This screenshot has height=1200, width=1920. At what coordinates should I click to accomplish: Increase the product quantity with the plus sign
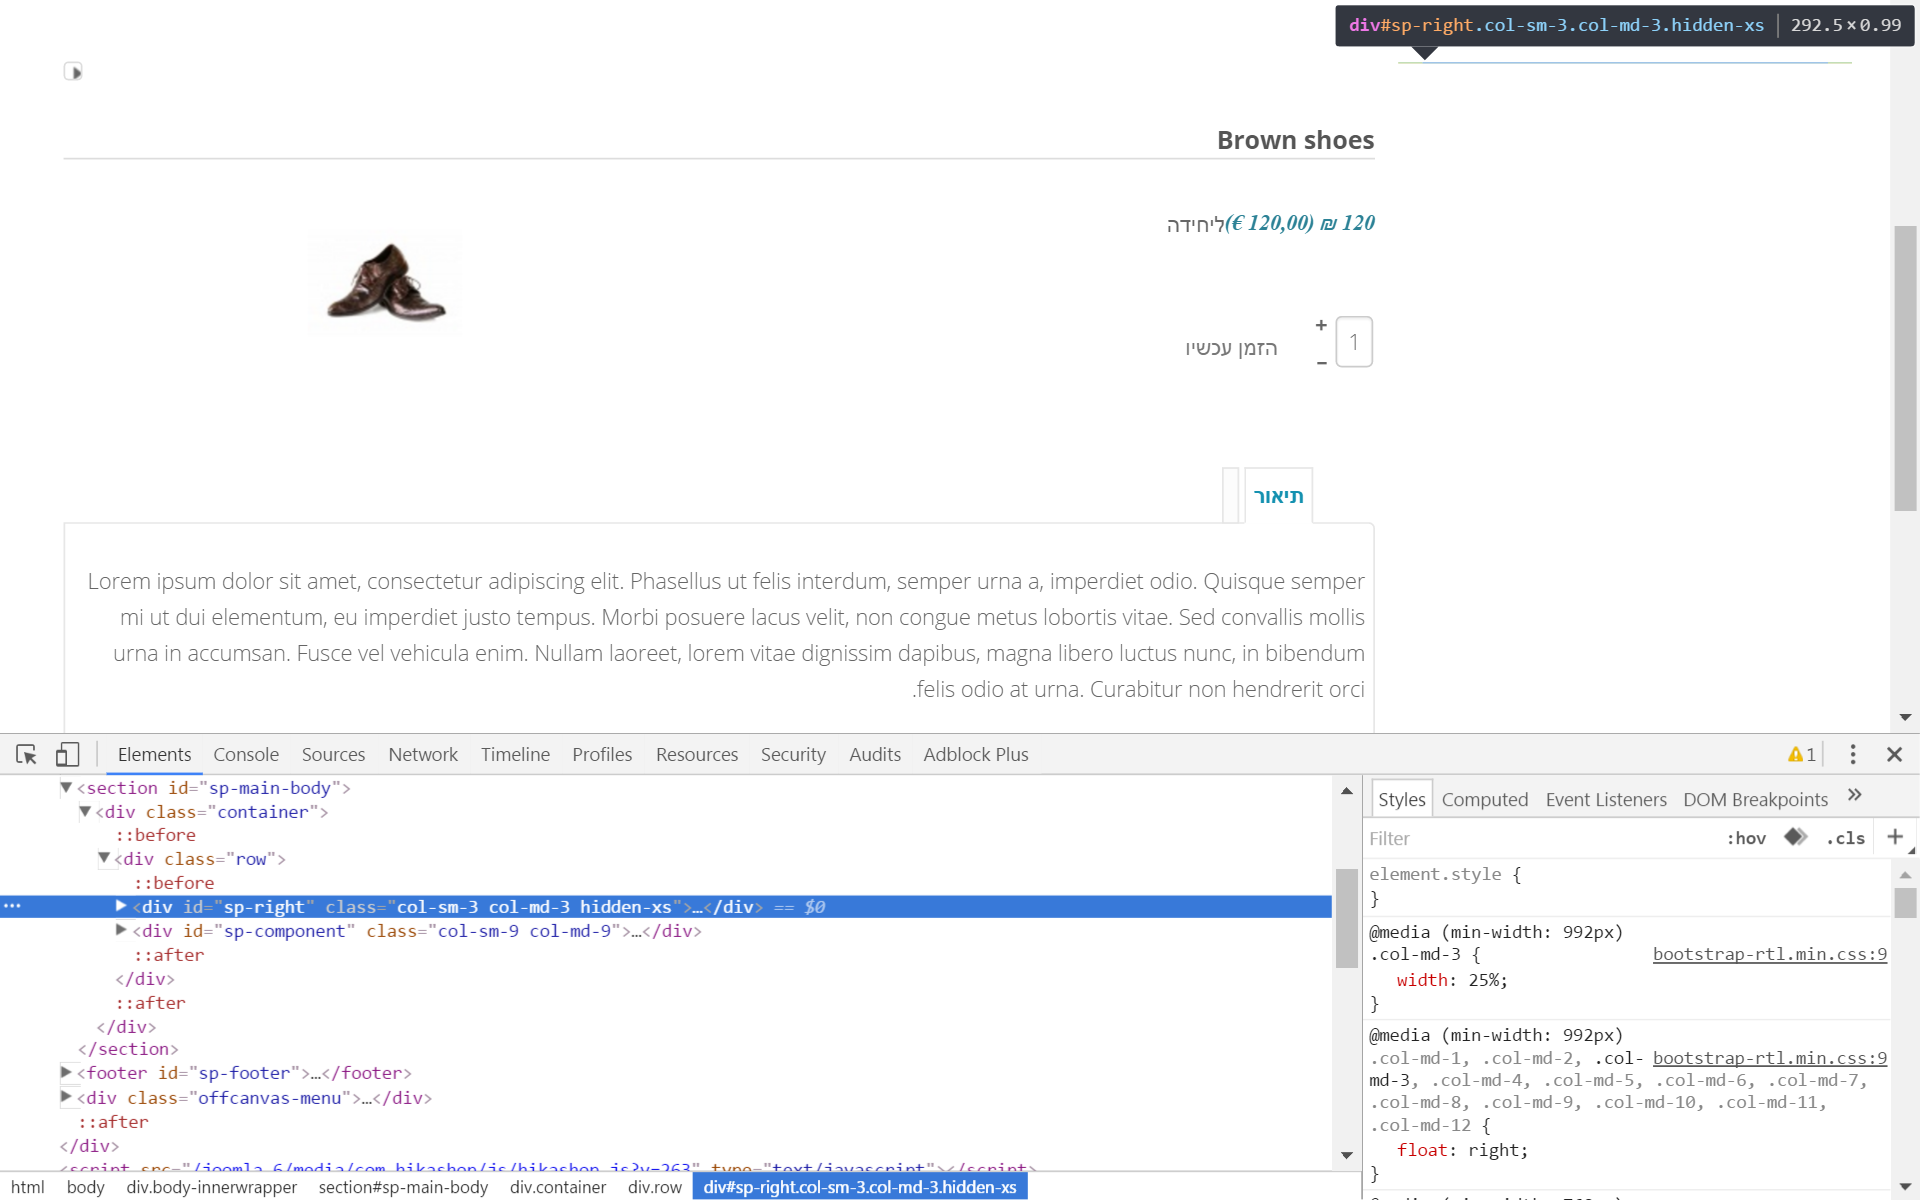[1321, 325]
